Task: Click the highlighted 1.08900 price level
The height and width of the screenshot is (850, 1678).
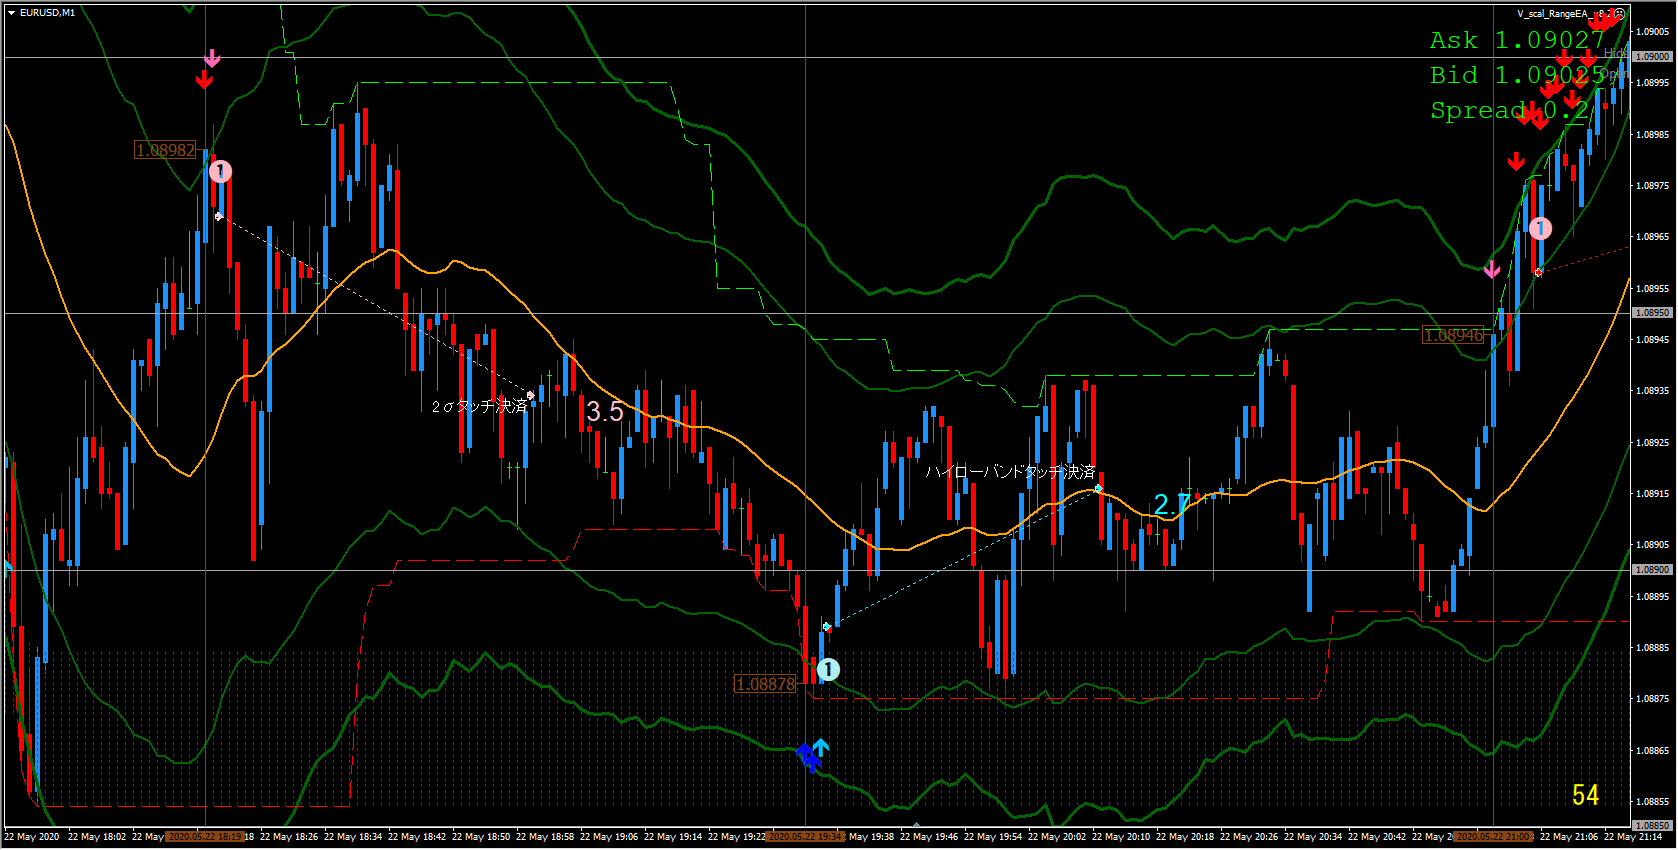Action: tap(1653, 570)
